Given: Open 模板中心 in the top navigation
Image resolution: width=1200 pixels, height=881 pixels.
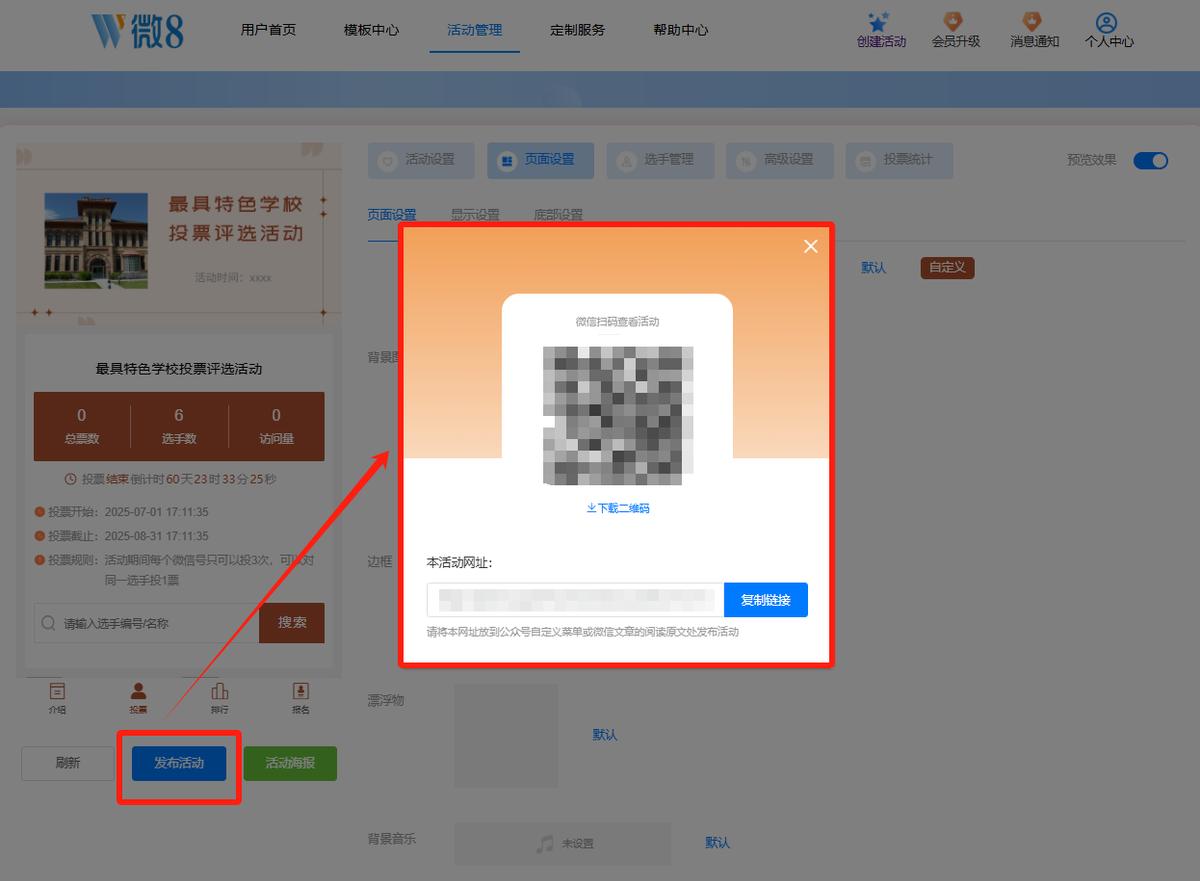Looking at the screenshot, I should 371,30.
